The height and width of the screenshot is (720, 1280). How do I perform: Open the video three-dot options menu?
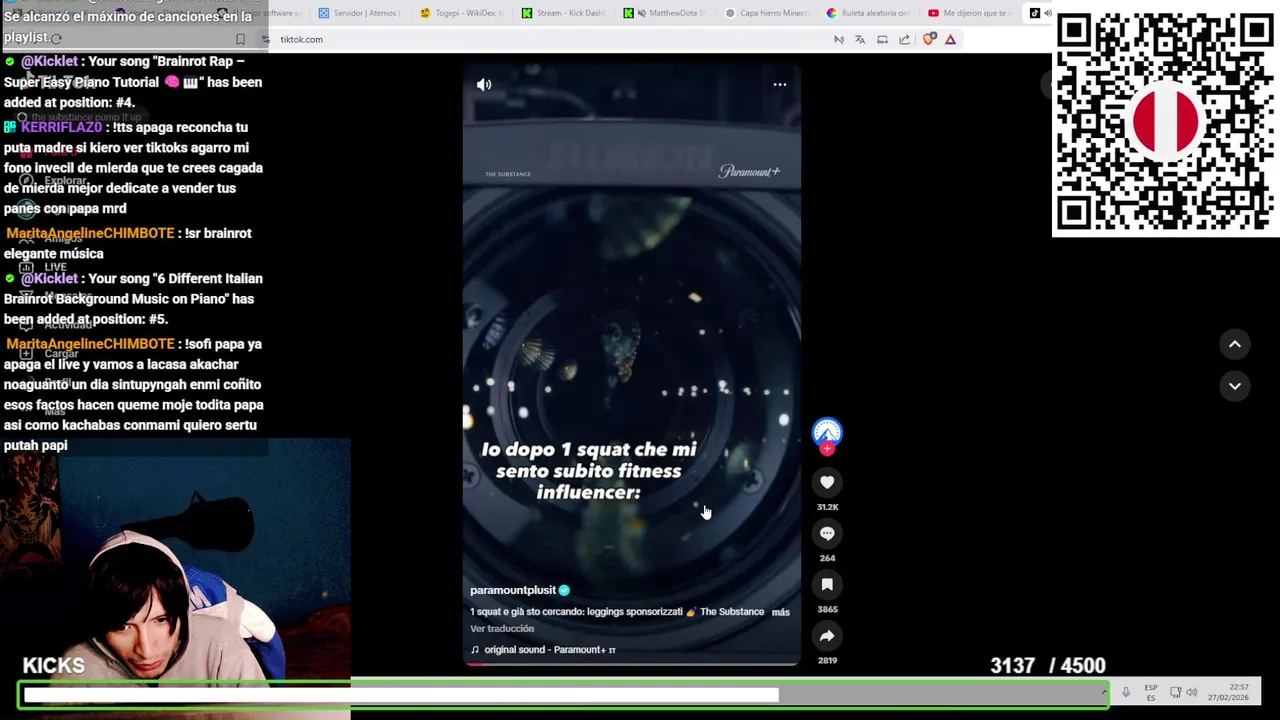pos(780,85)
